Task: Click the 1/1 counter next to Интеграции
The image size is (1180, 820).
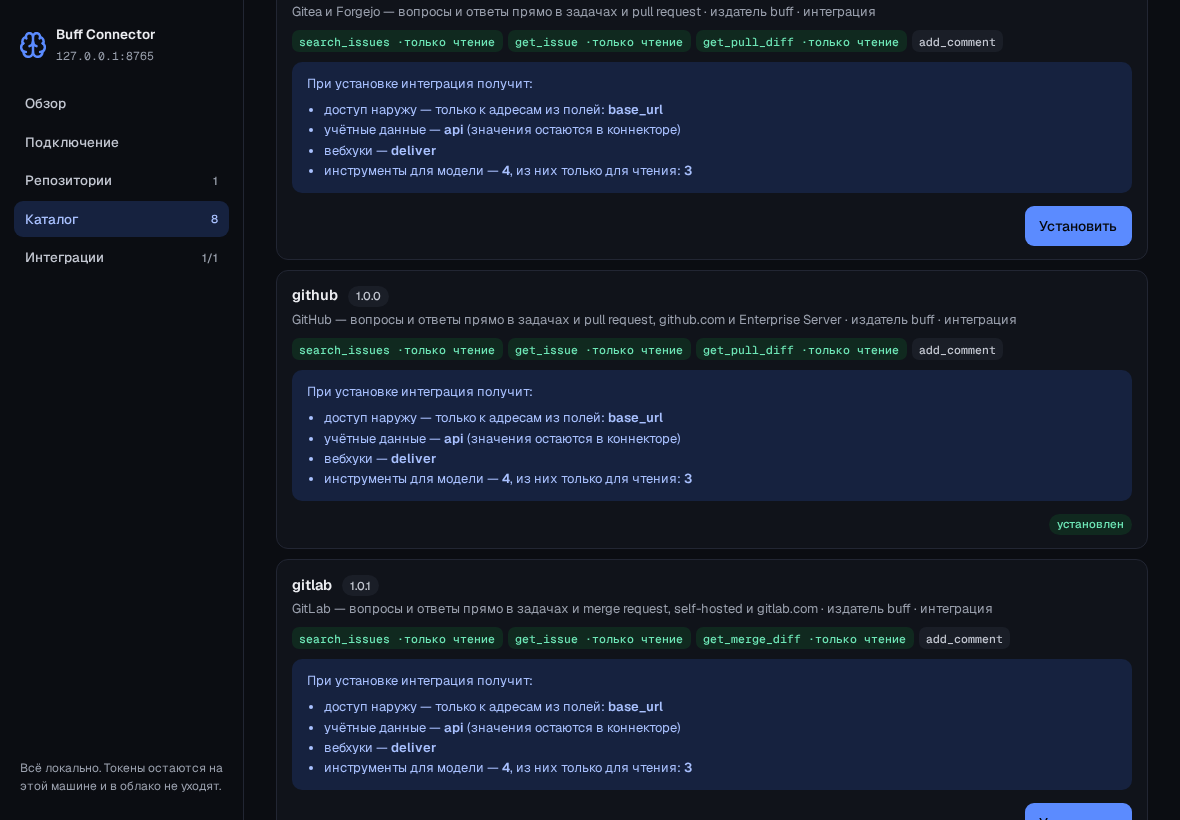Action: click(x=209, y=258)
